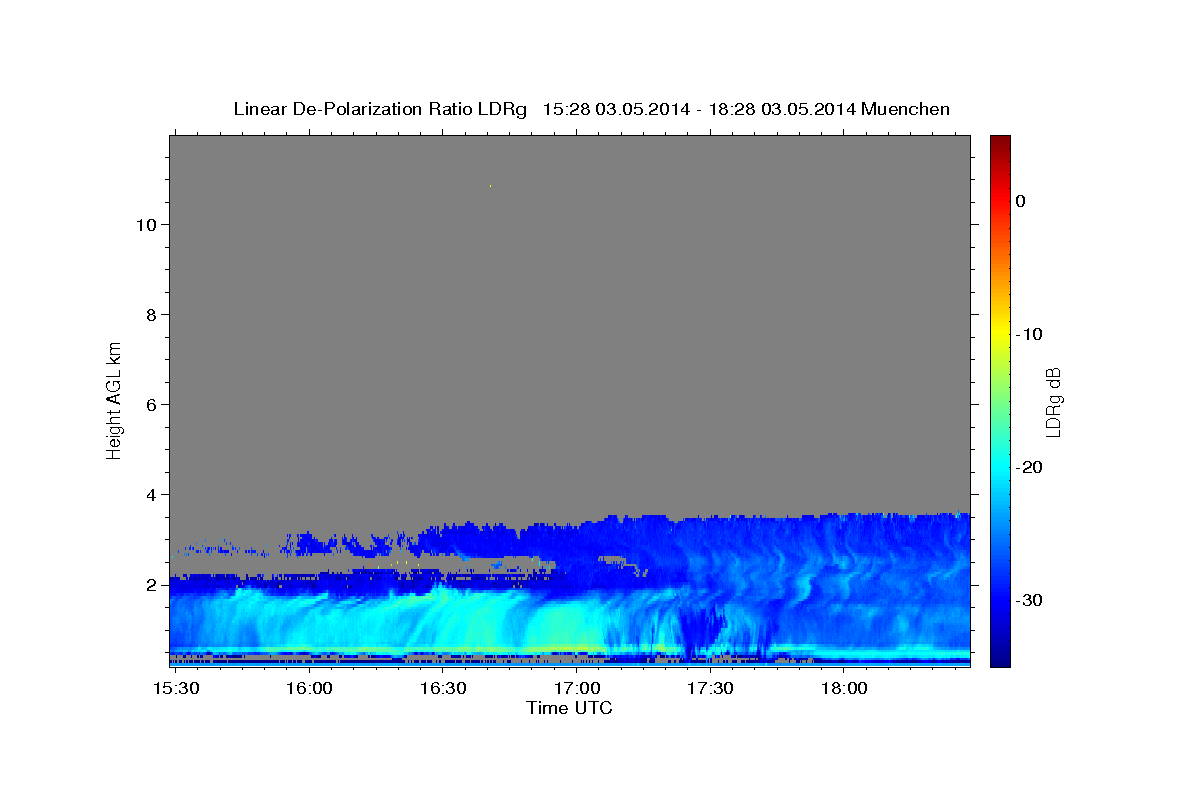Click the colorbar value -10
The height and width of the screenshot is (800, 1200).
click(1029, 334)
